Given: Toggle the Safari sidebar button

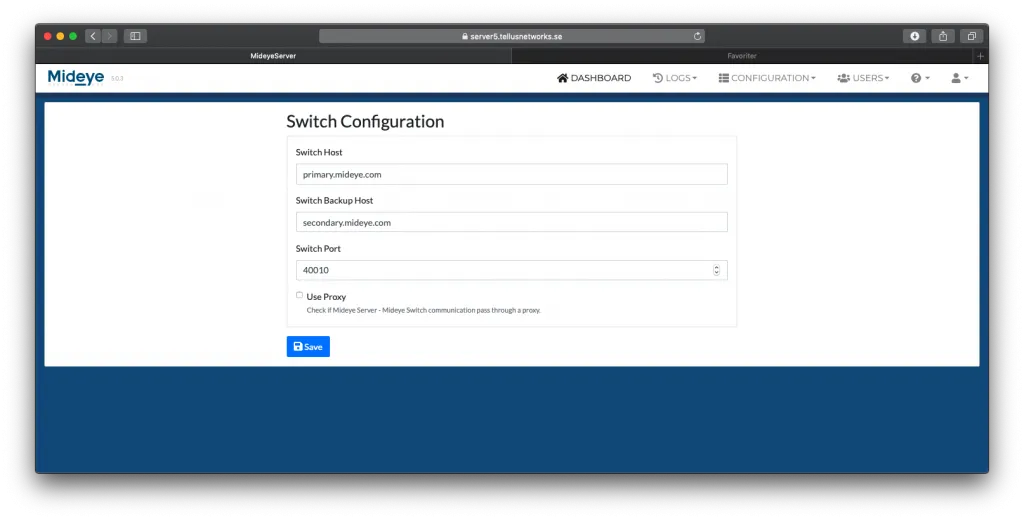Looking at the screenshot, I should coord(135,36).
